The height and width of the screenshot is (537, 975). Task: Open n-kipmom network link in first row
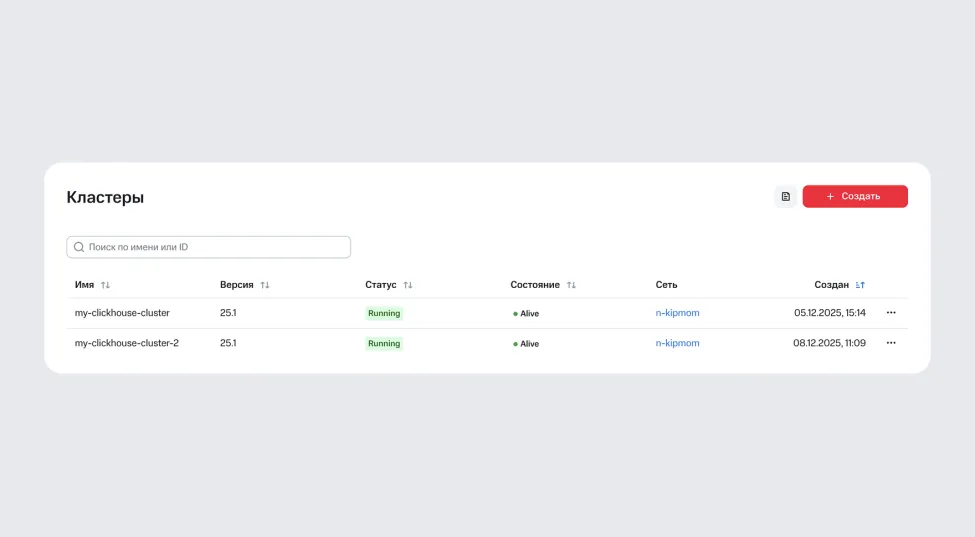tap(677, 313)
